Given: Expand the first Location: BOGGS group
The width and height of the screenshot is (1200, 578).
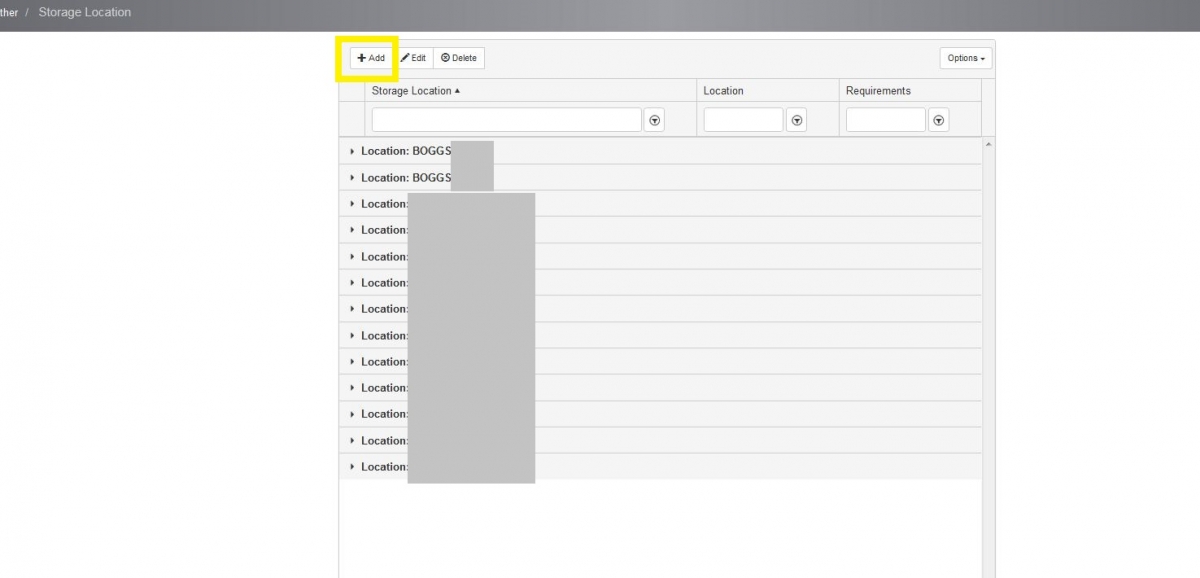Looking at the screenshot, I should [x=352, y=151].
